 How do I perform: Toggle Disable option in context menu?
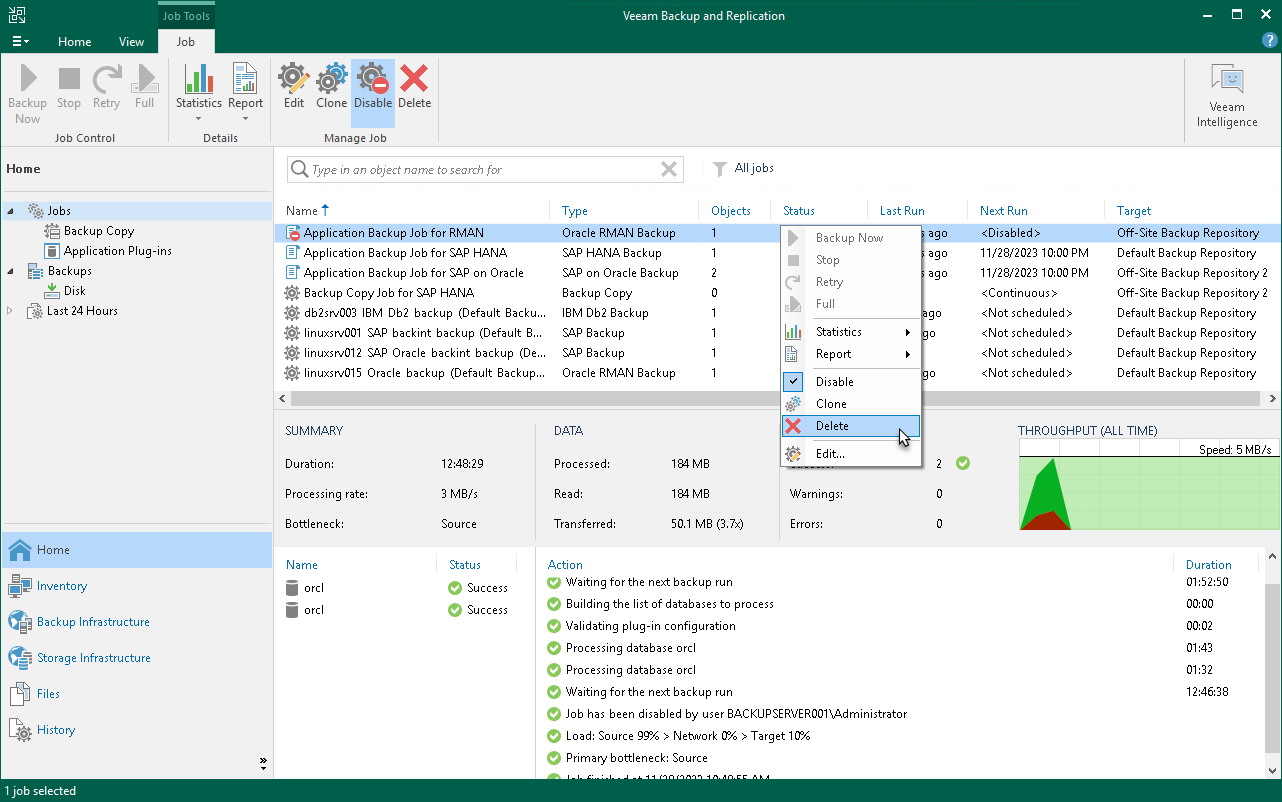click(834, 382)
